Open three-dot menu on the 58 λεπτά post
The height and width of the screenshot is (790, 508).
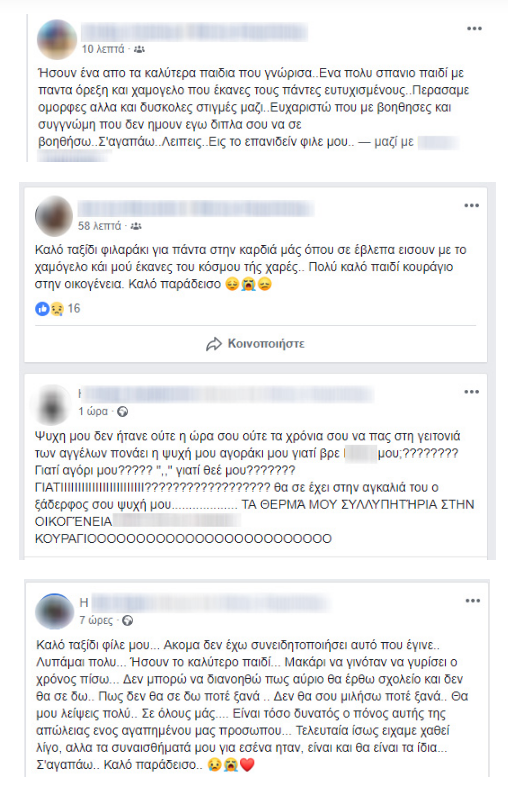[471, 206]
